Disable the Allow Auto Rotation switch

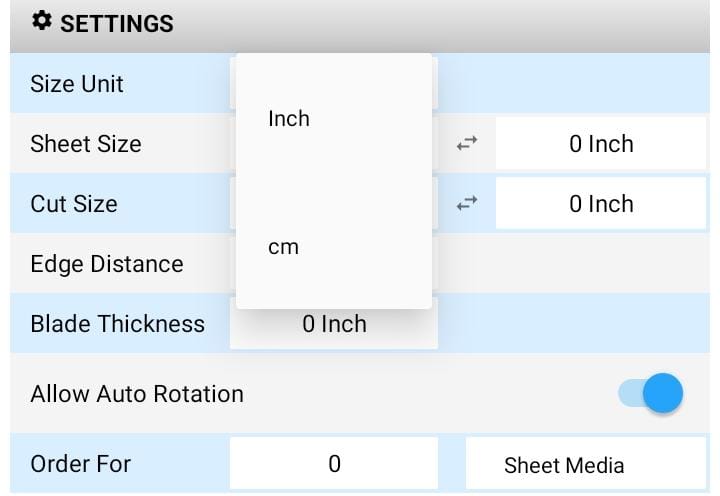(x=650, y=393)
